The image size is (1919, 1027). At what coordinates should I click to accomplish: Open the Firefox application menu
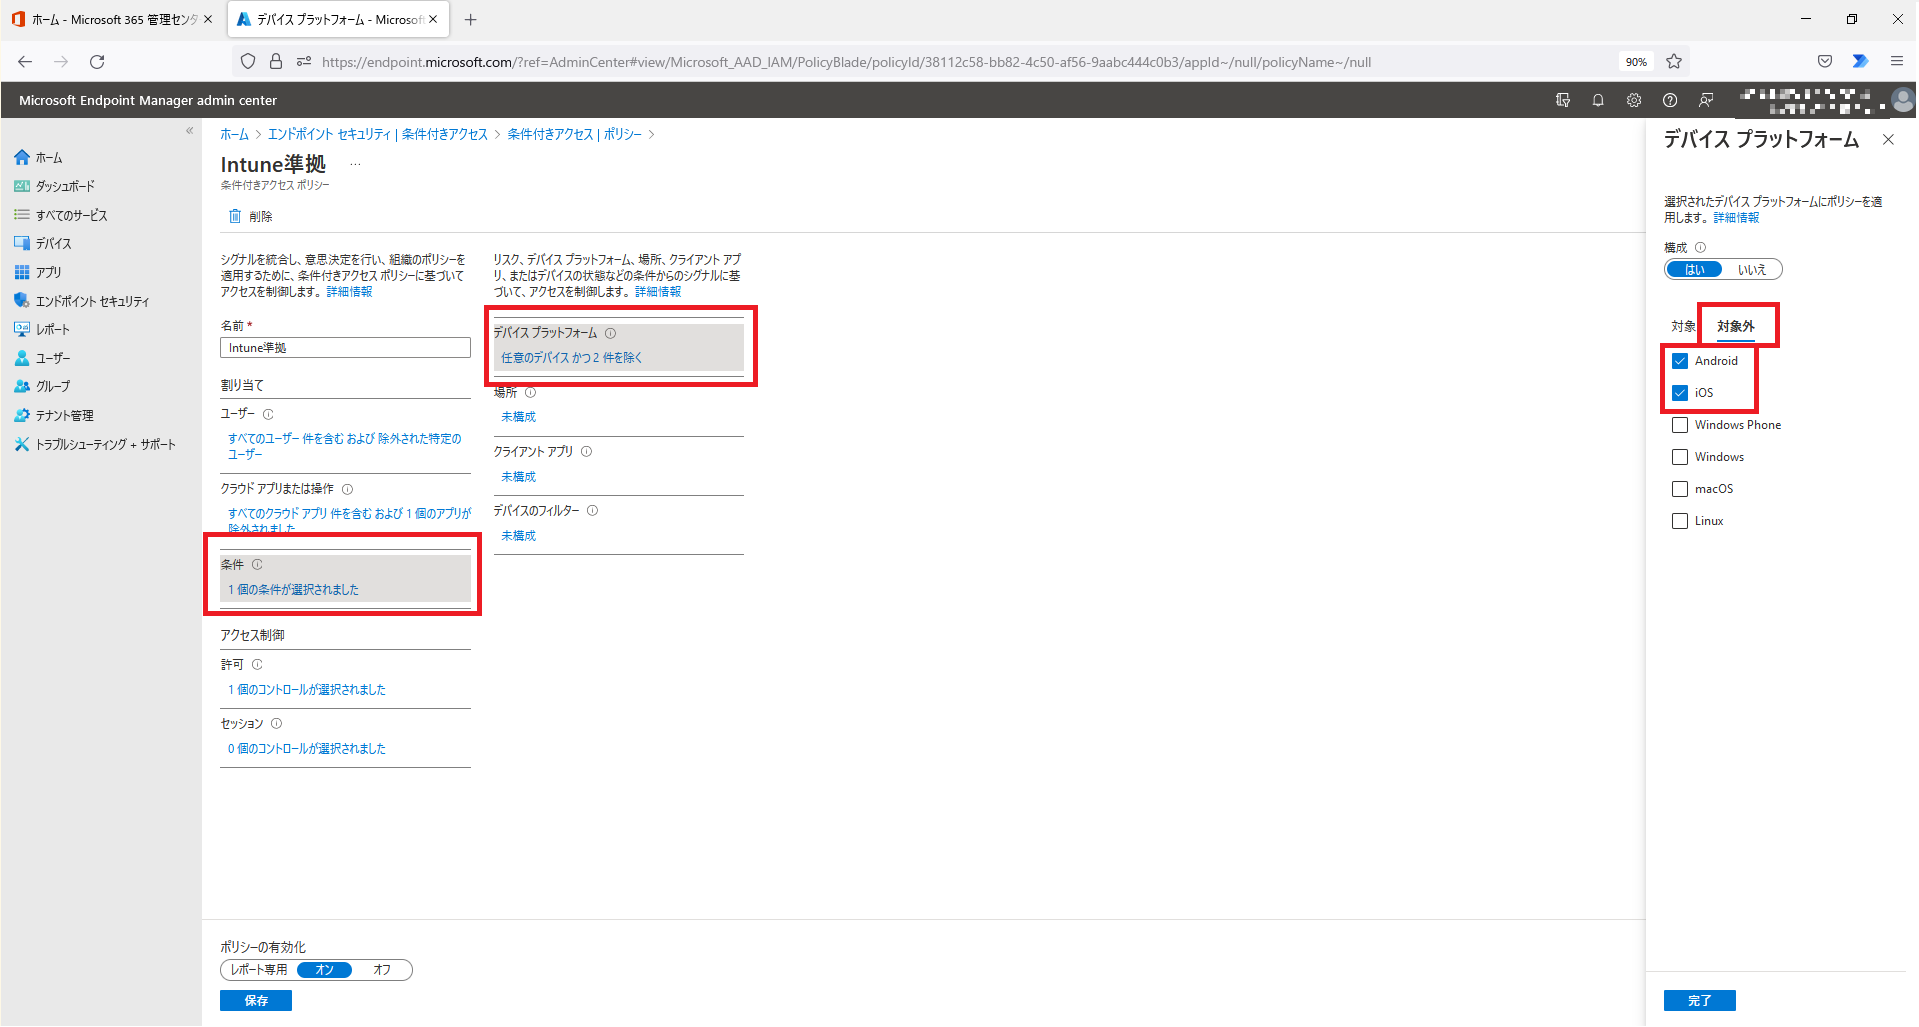coord(1896,62)
